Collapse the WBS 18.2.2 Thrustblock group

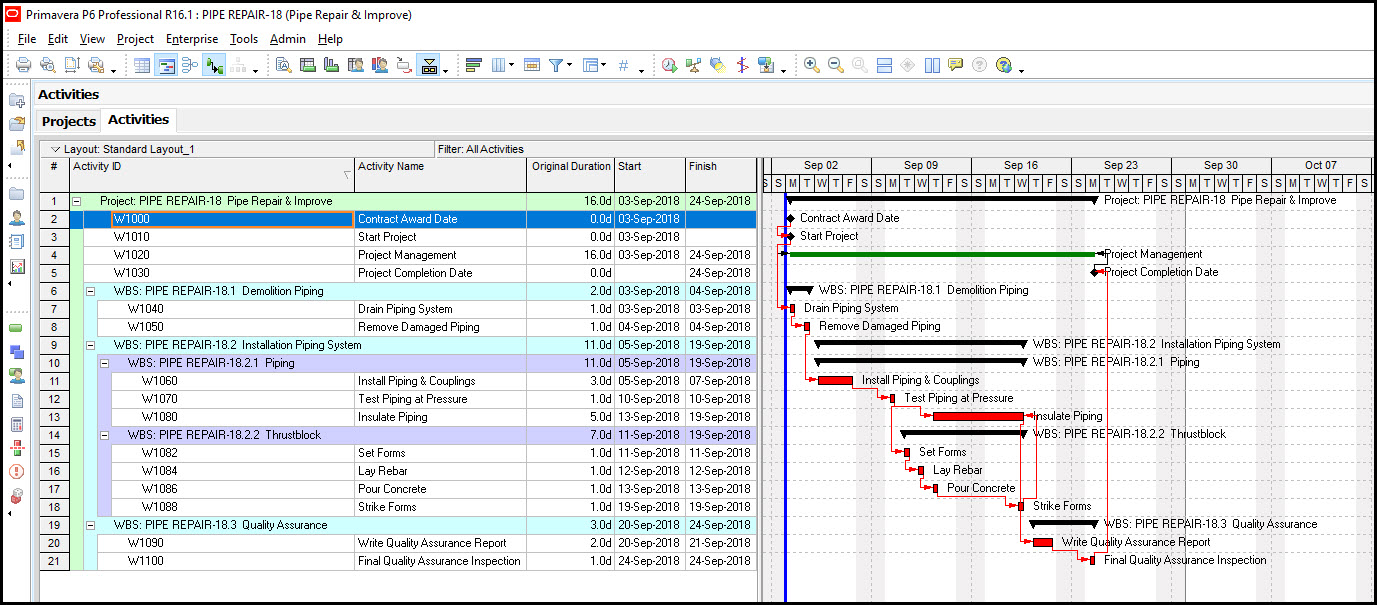click(105, 435)
